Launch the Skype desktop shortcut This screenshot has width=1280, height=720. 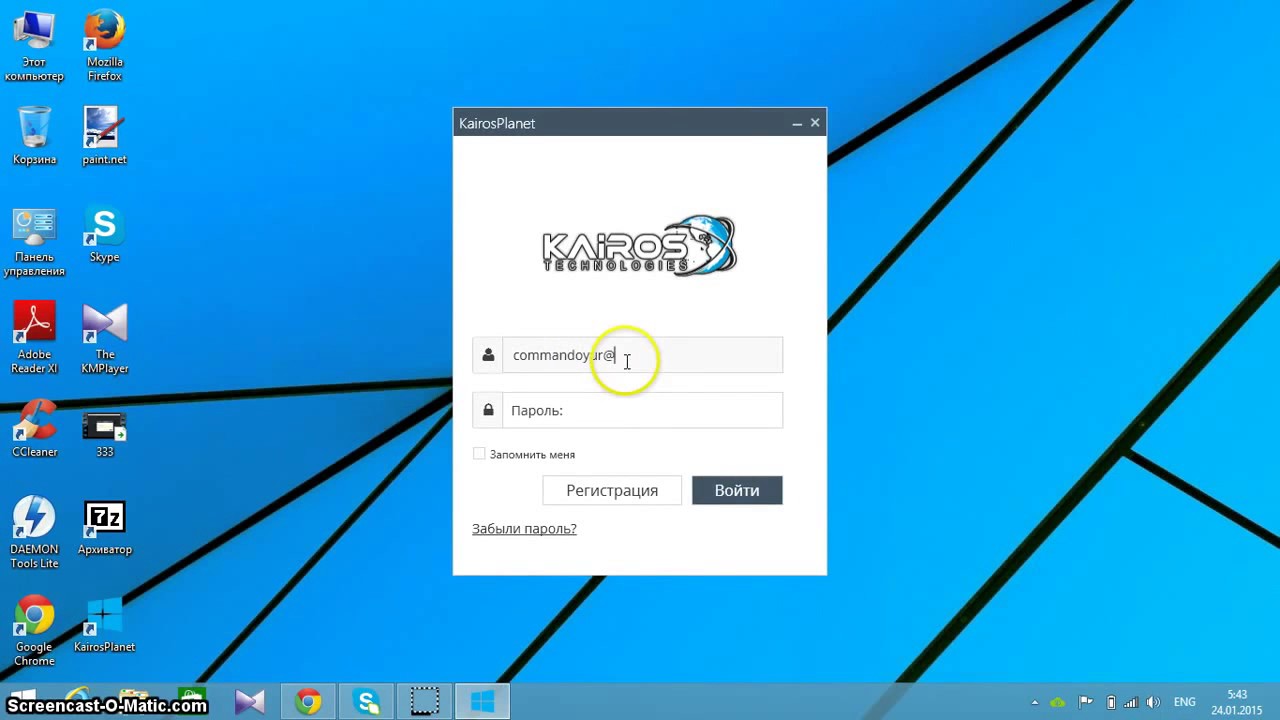tap(104, 235)
